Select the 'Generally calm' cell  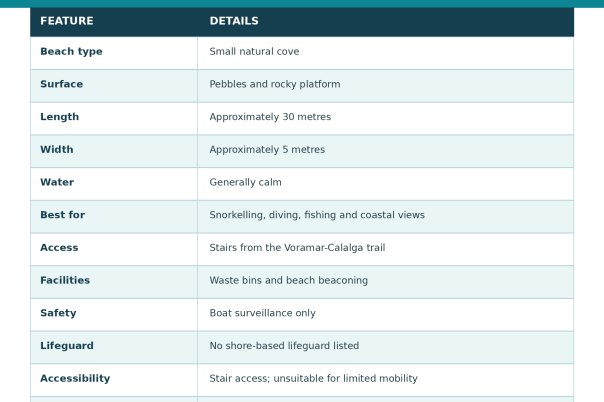245,183
